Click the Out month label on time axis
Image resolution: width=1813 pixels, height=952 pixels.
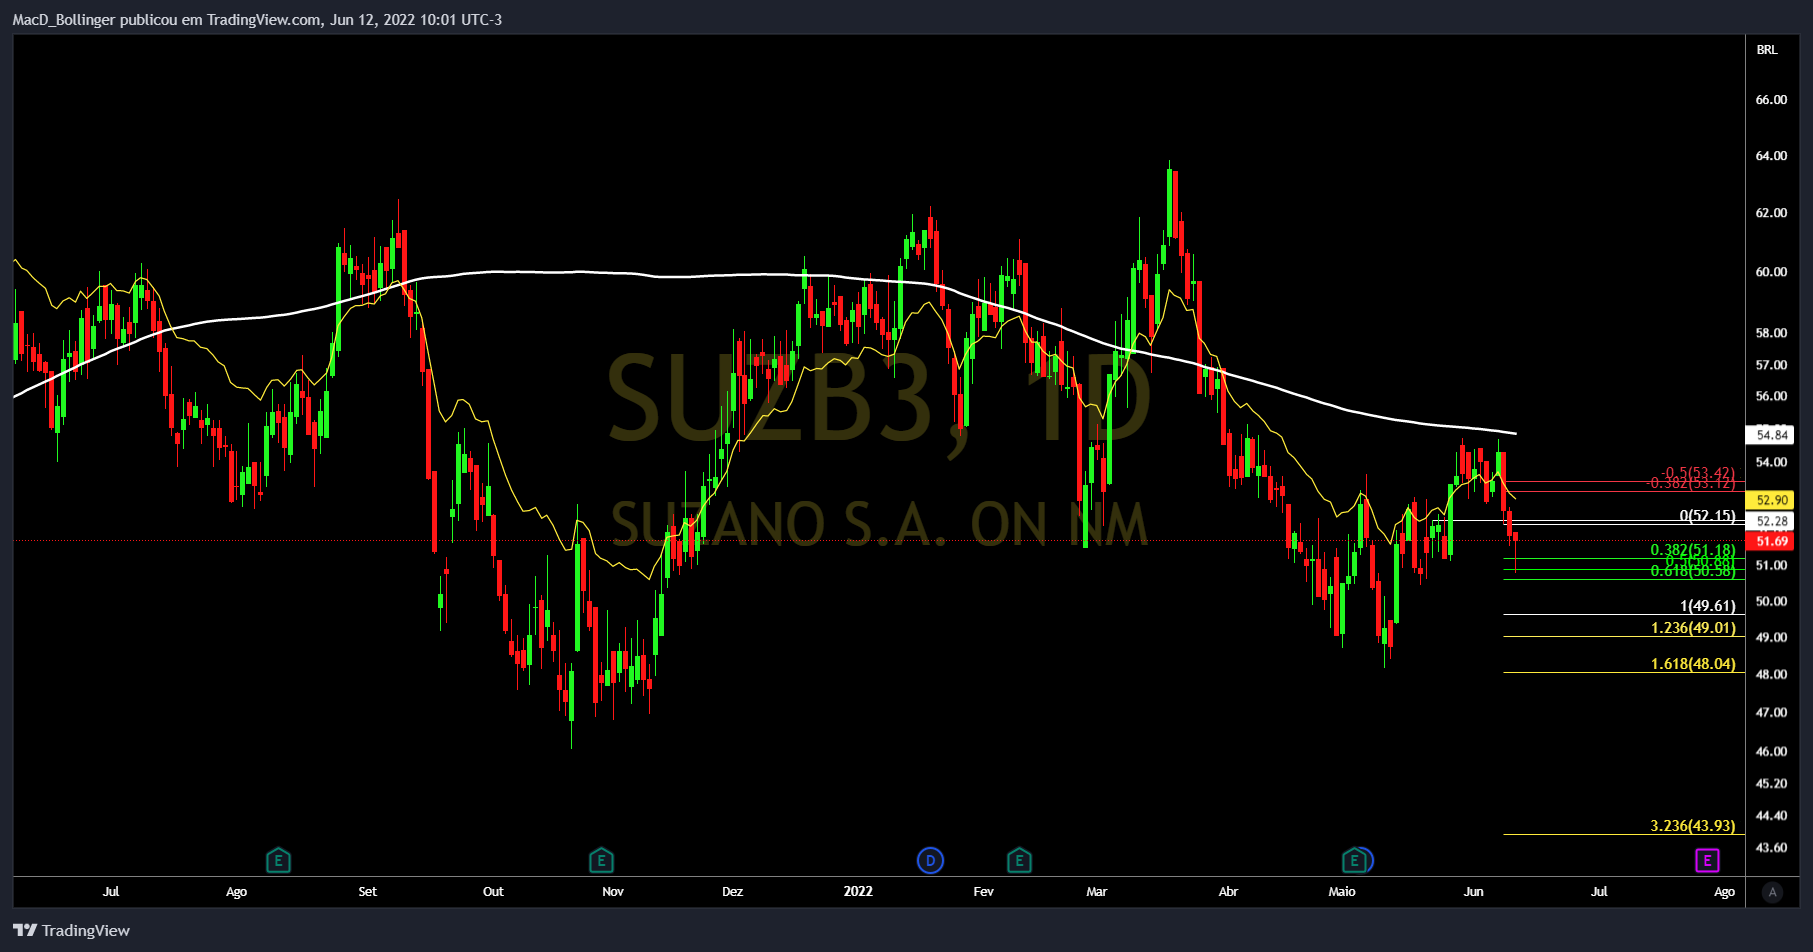tap(493, 891)
